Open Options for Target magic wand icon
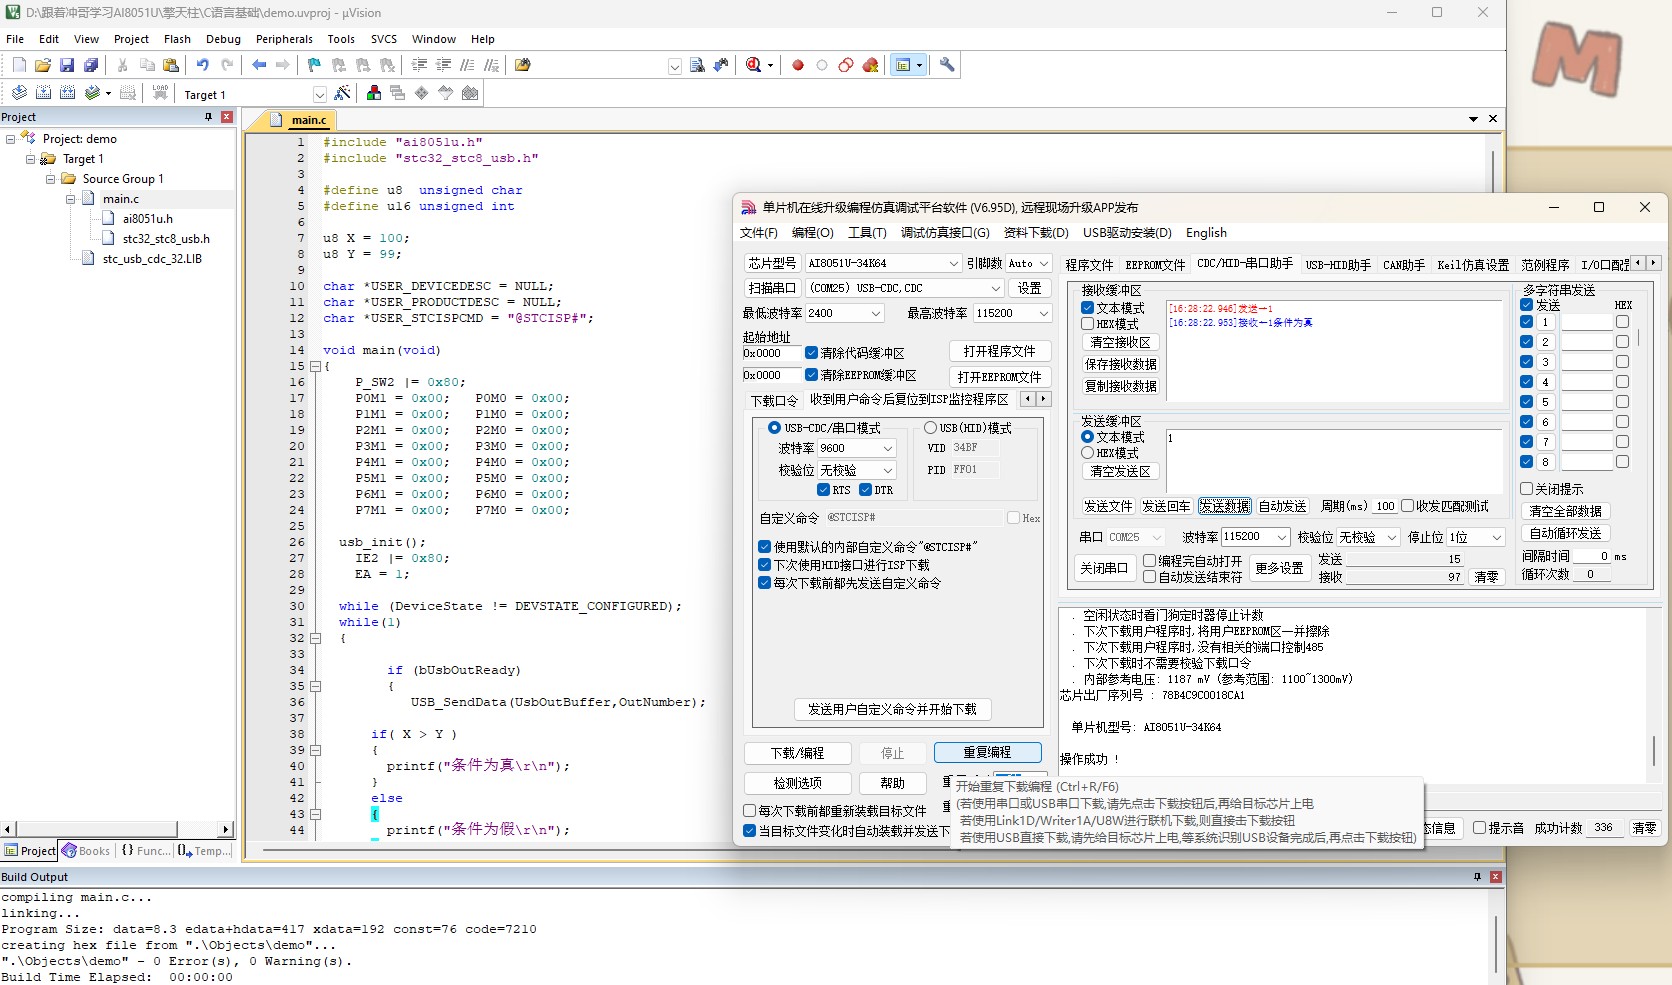 tap(342, 93)
